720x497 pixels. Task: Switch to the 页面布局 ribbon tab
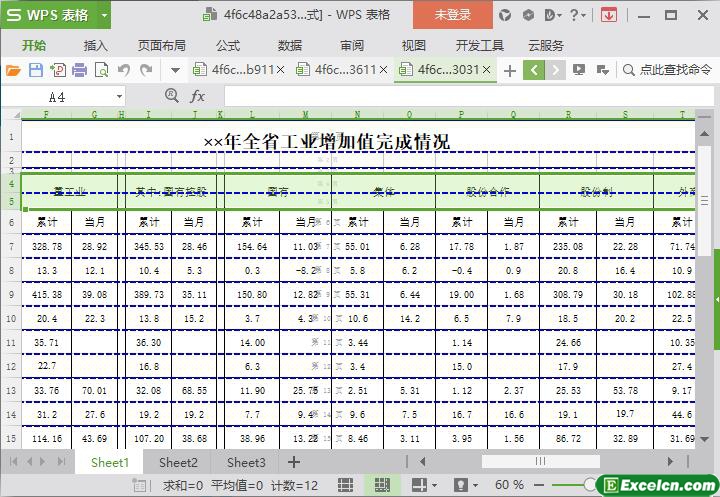coord(162,45)
